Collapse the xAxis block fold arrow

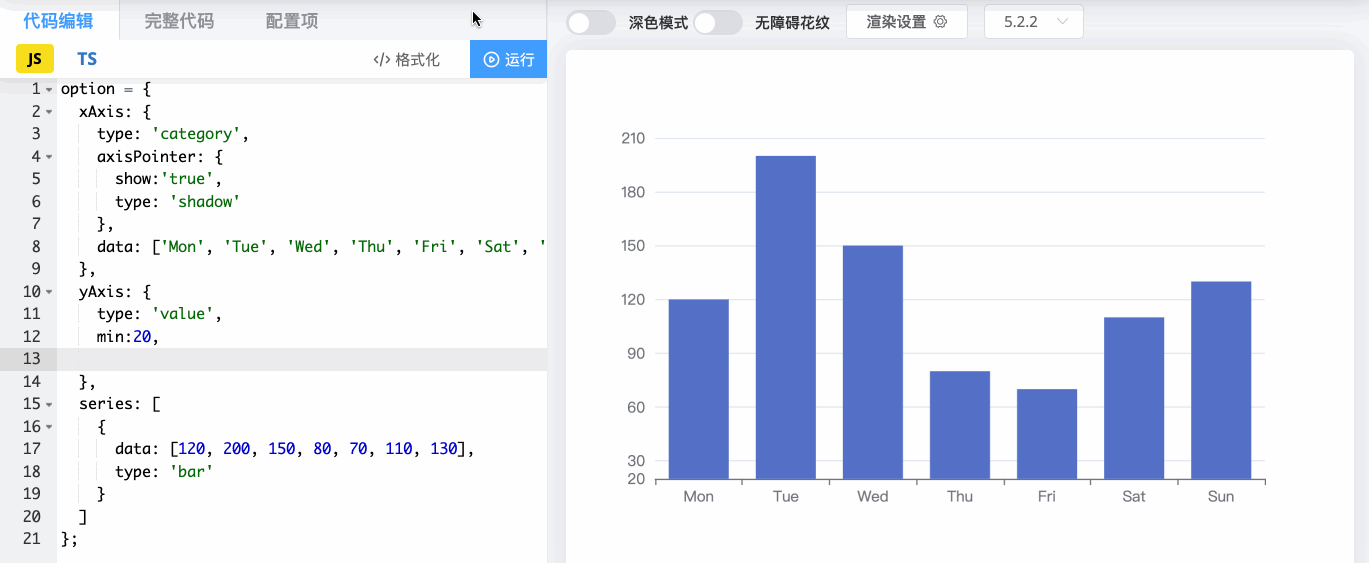tap(49, 111)
